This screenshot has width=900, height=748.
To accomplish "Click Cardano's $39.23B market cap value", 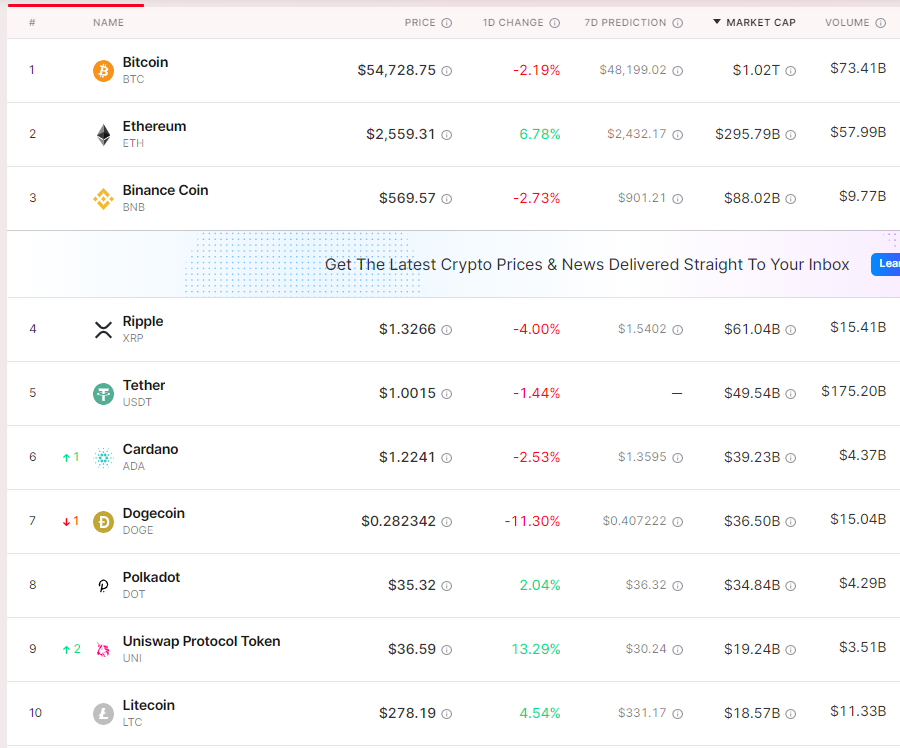I will click(752, 458).
